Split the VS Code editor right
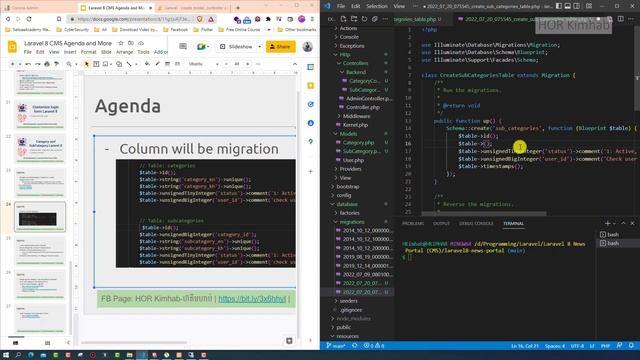Viewport: 640px width, 360px height. point(620,19)
